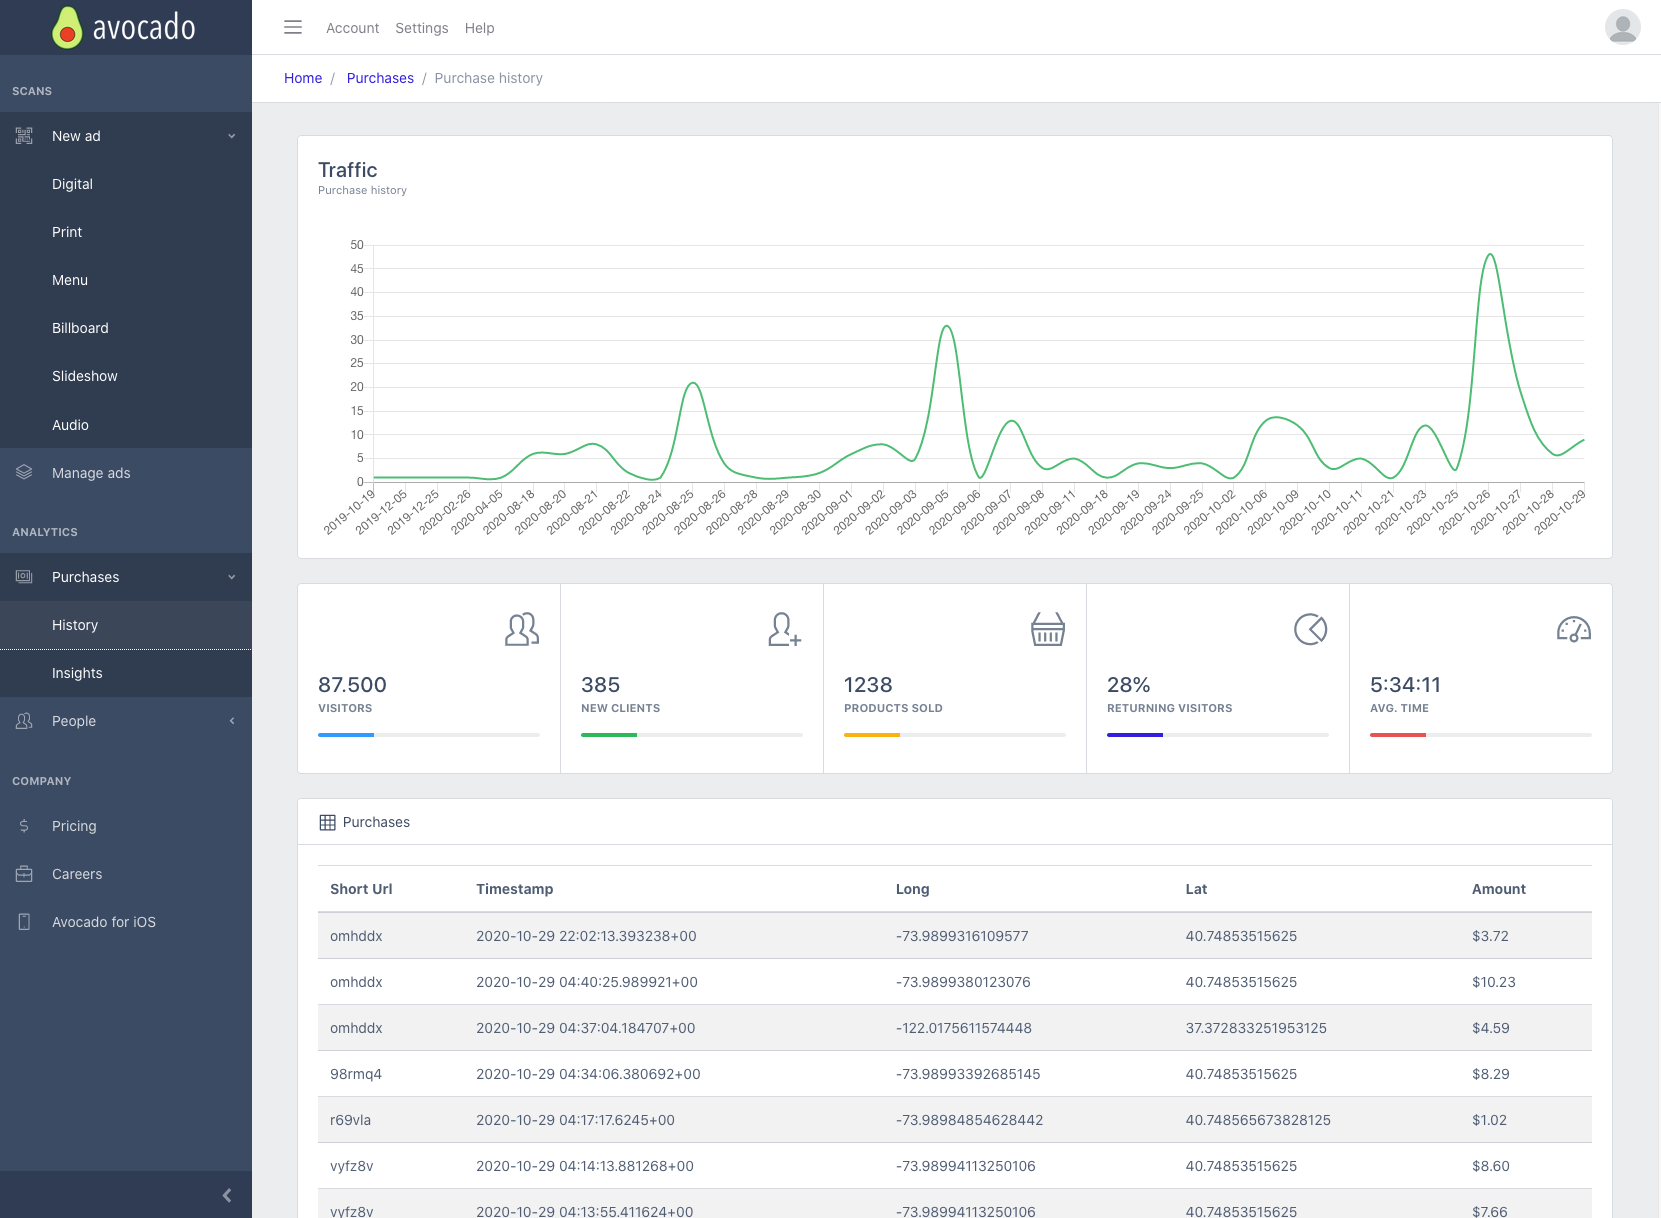1661x1218 pixels.
Task: Select the $10.23 amount cell
Action: coord(1493,982)
